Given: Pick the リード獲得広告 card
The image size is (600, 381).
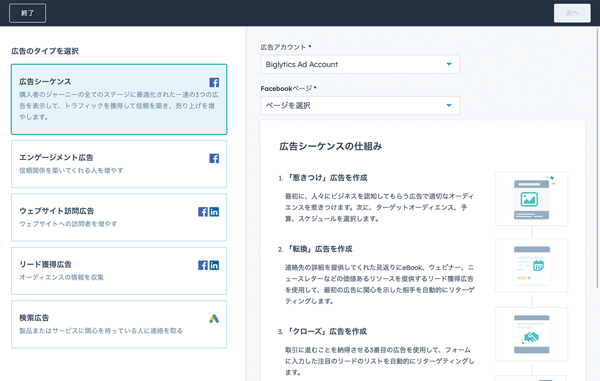Looking at the screenshot, I should coord(119,271).
